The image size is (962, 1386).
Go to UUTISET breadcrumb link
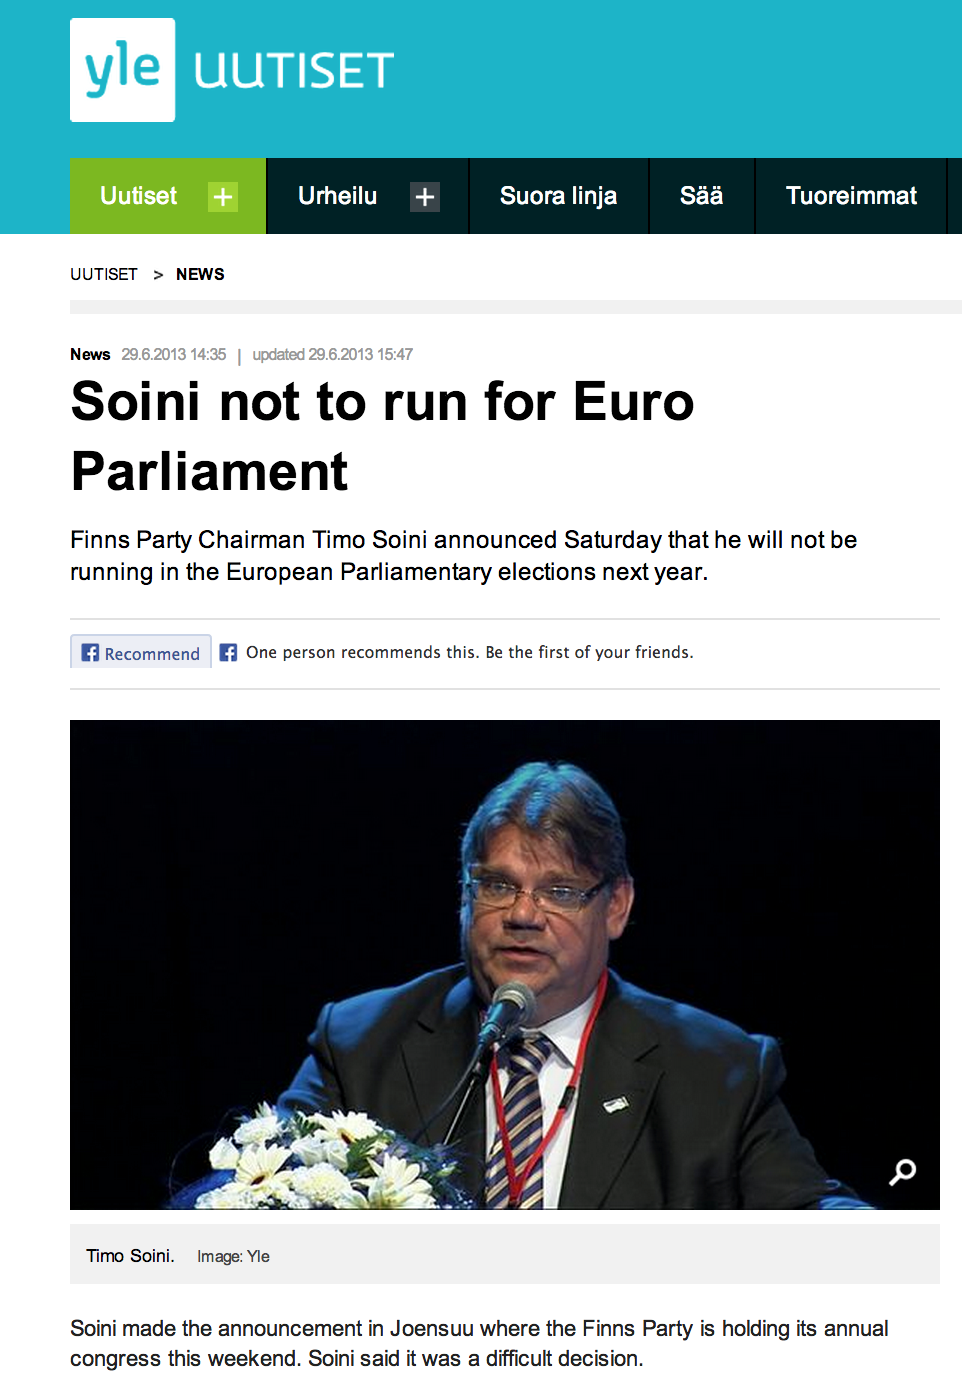pyautogui.click(x=104, y=274)
